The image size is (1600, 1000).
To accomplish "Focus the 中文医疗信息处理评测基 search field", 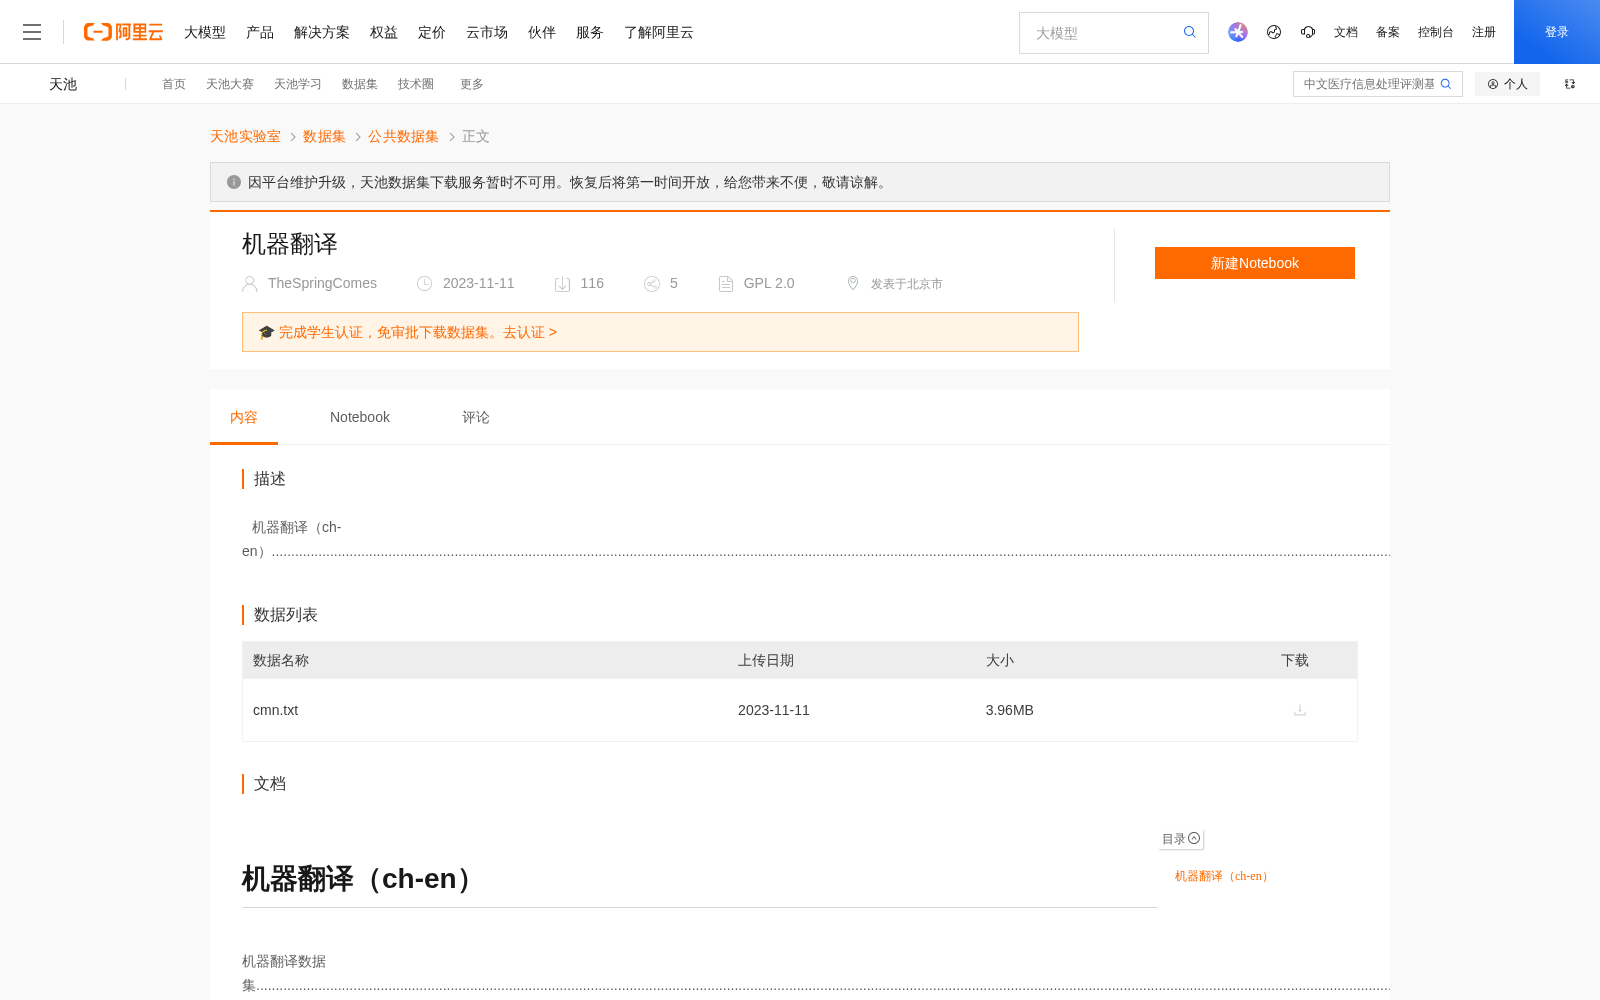I will [1368, 84].
